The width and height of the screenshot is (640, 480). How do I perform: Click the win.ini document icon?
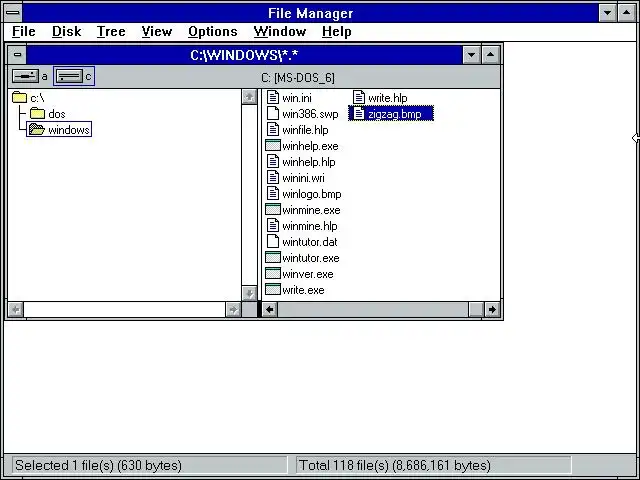(x=273, y=98)
